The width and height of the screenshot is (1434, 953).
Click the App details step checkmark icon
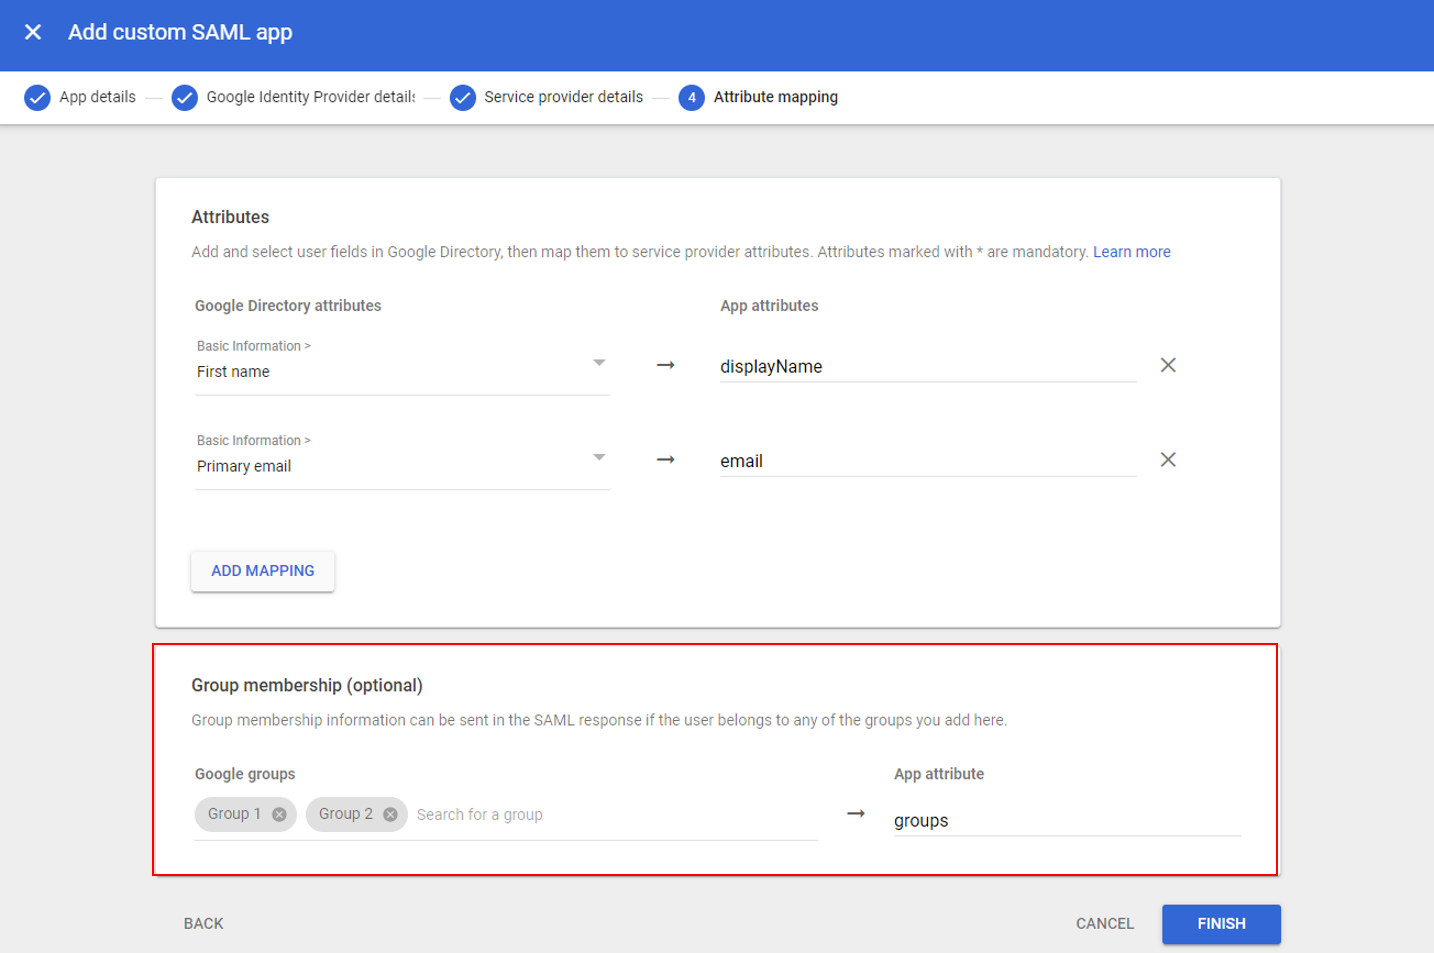click(37, 98)
